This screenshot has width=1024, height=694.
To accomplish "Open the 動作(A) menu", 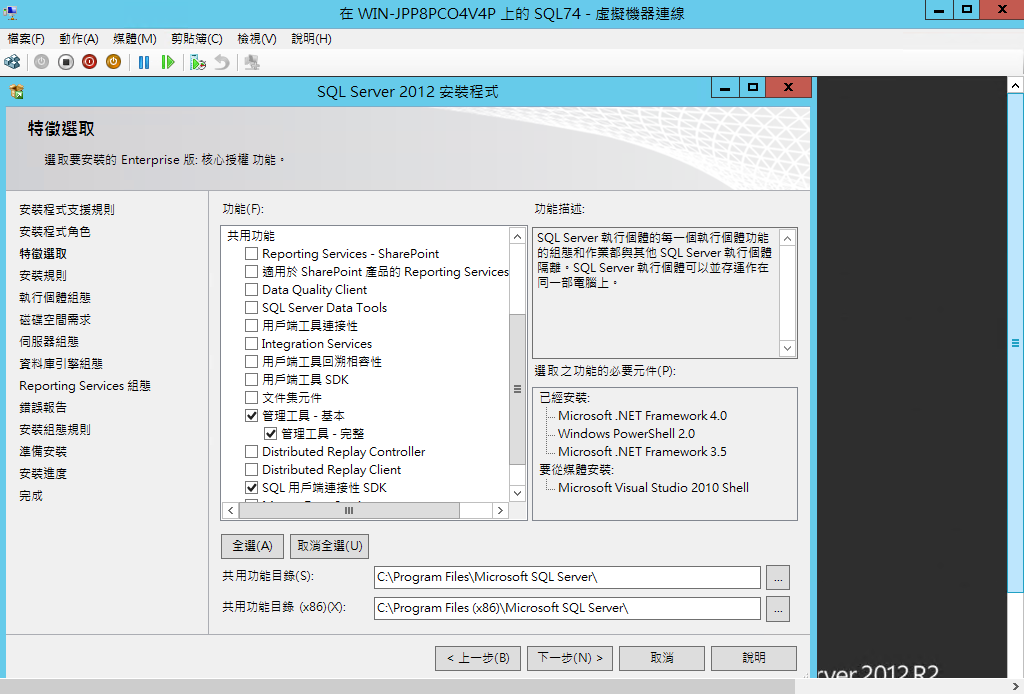I will tap(79, 39).
